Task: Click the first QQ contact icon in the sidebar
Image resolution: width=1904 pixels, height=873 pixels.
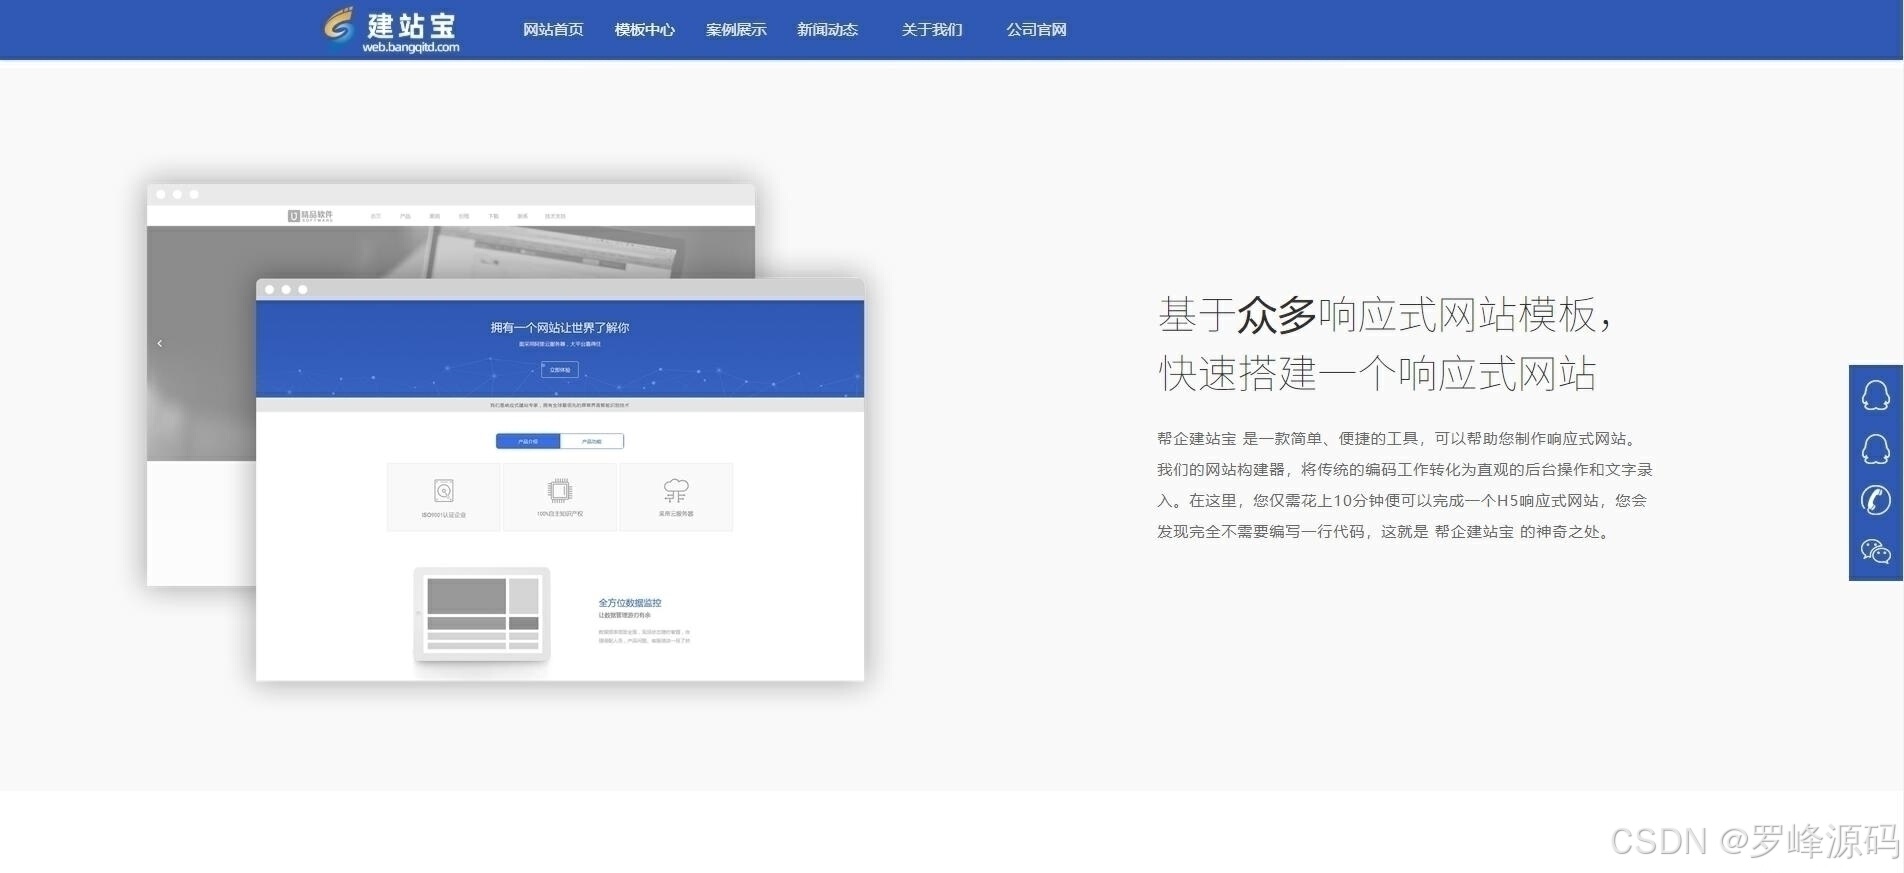Action: pos(1876,395)
